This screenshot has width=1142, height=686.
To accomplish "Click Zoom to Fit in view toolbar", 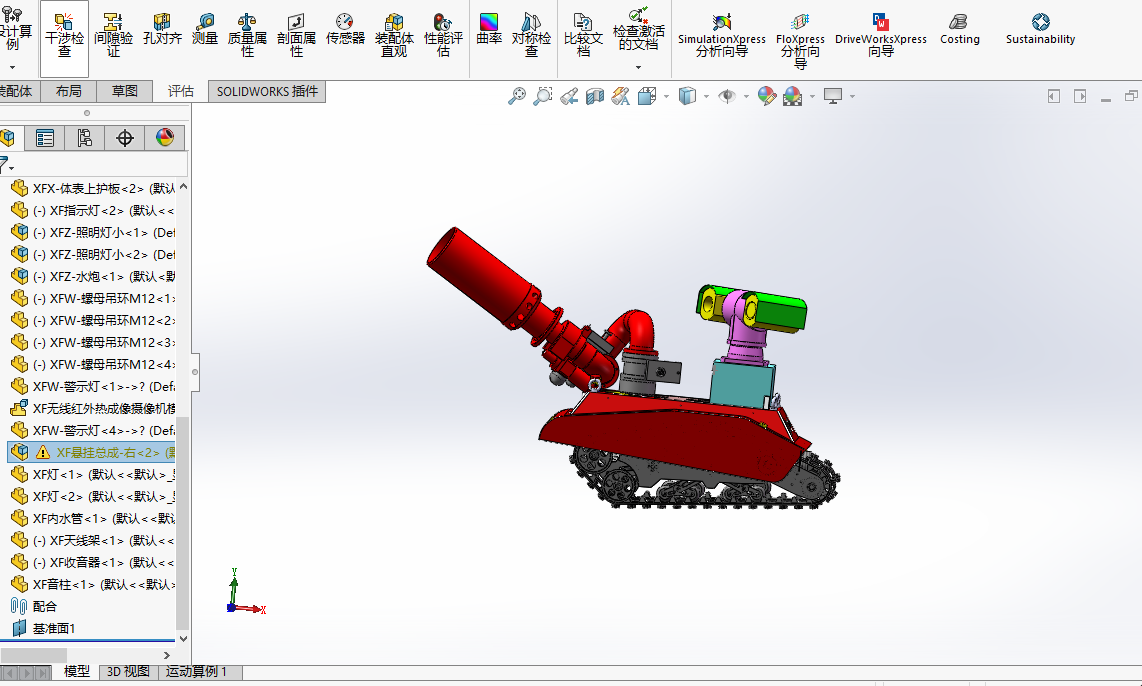I will [516, 96].
